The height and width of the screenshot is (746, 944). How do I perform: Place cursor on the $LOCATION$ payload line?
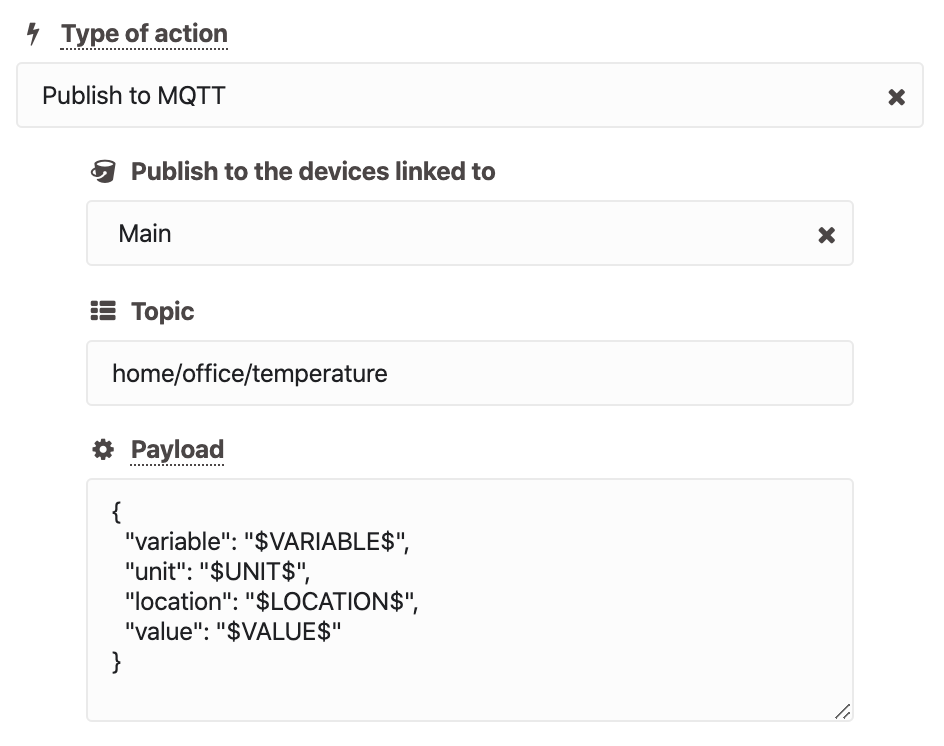(272, 602)
